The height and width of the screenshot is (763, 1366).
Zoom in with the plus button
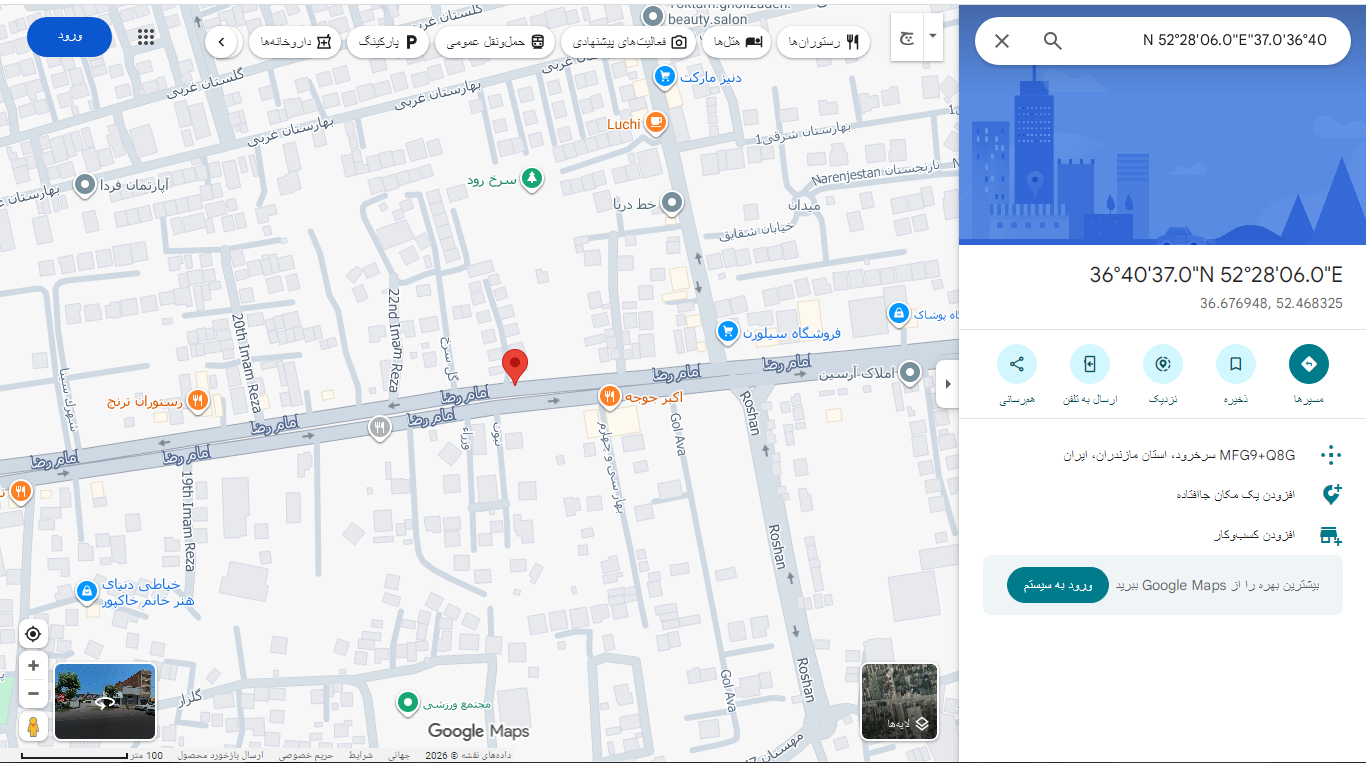click(33, 666)
